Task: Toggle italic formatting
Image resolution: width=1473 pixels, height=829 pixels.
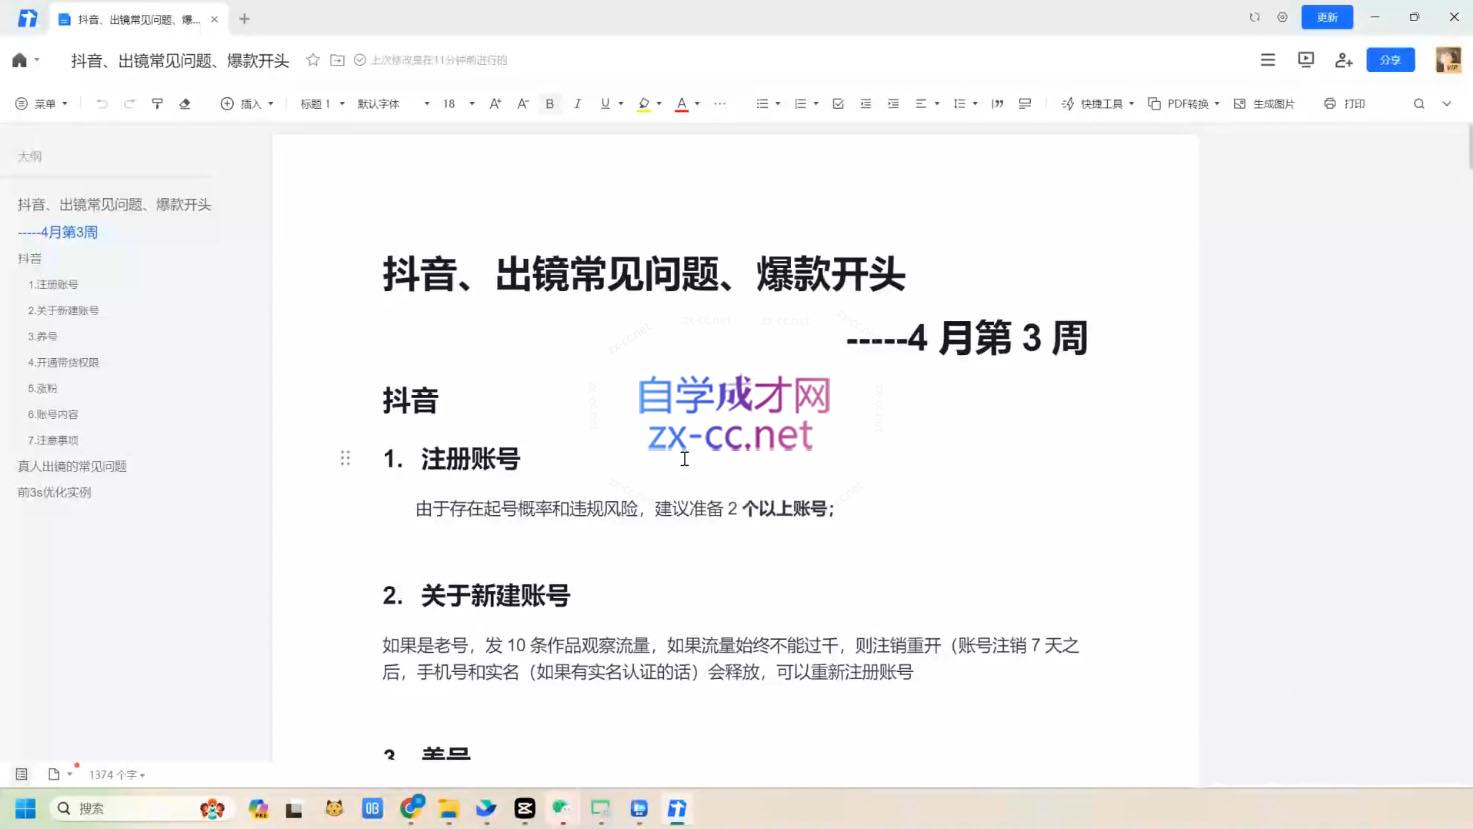Action: tap(577, 104)
